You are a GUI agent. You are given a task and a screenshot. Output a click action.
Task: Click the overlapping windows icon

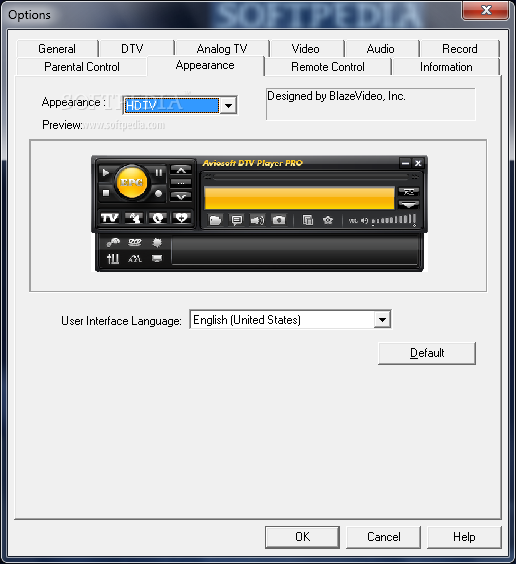click(308, 220)
